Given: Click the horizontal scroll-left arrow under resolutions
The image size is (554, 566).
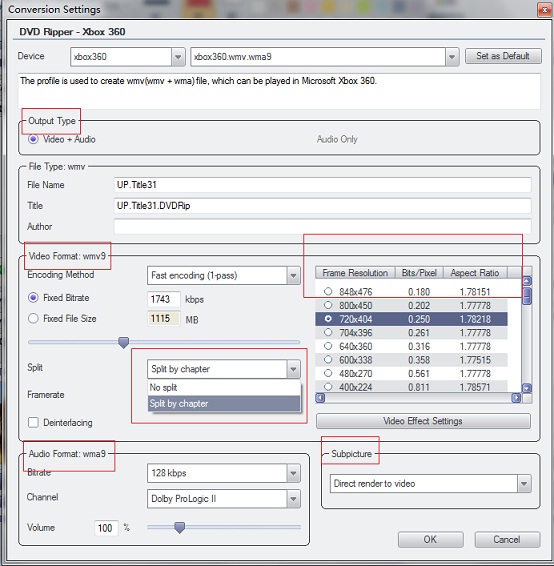Looking at the screenshot, I should tap(320, 398).
